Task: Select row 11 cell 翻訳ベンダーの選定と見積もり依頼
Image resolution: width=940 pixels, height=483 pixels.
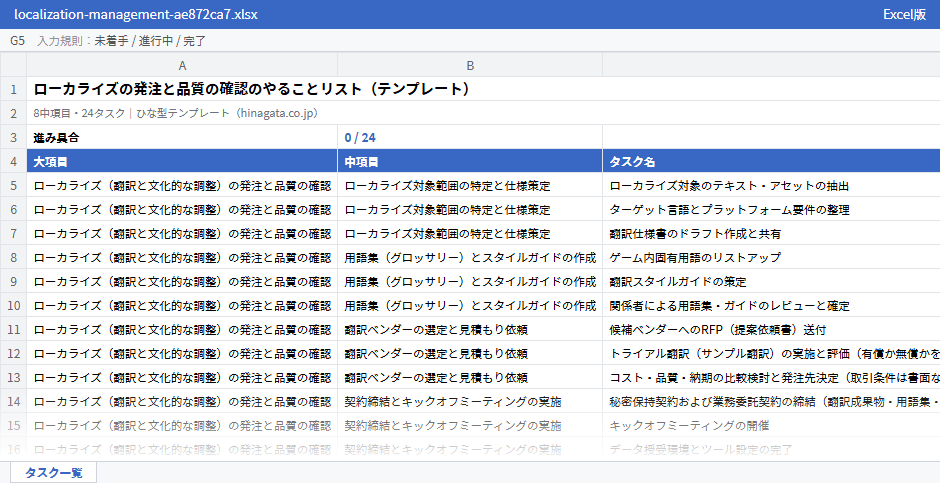Action: pyautogui.click(x=470, y=329)
